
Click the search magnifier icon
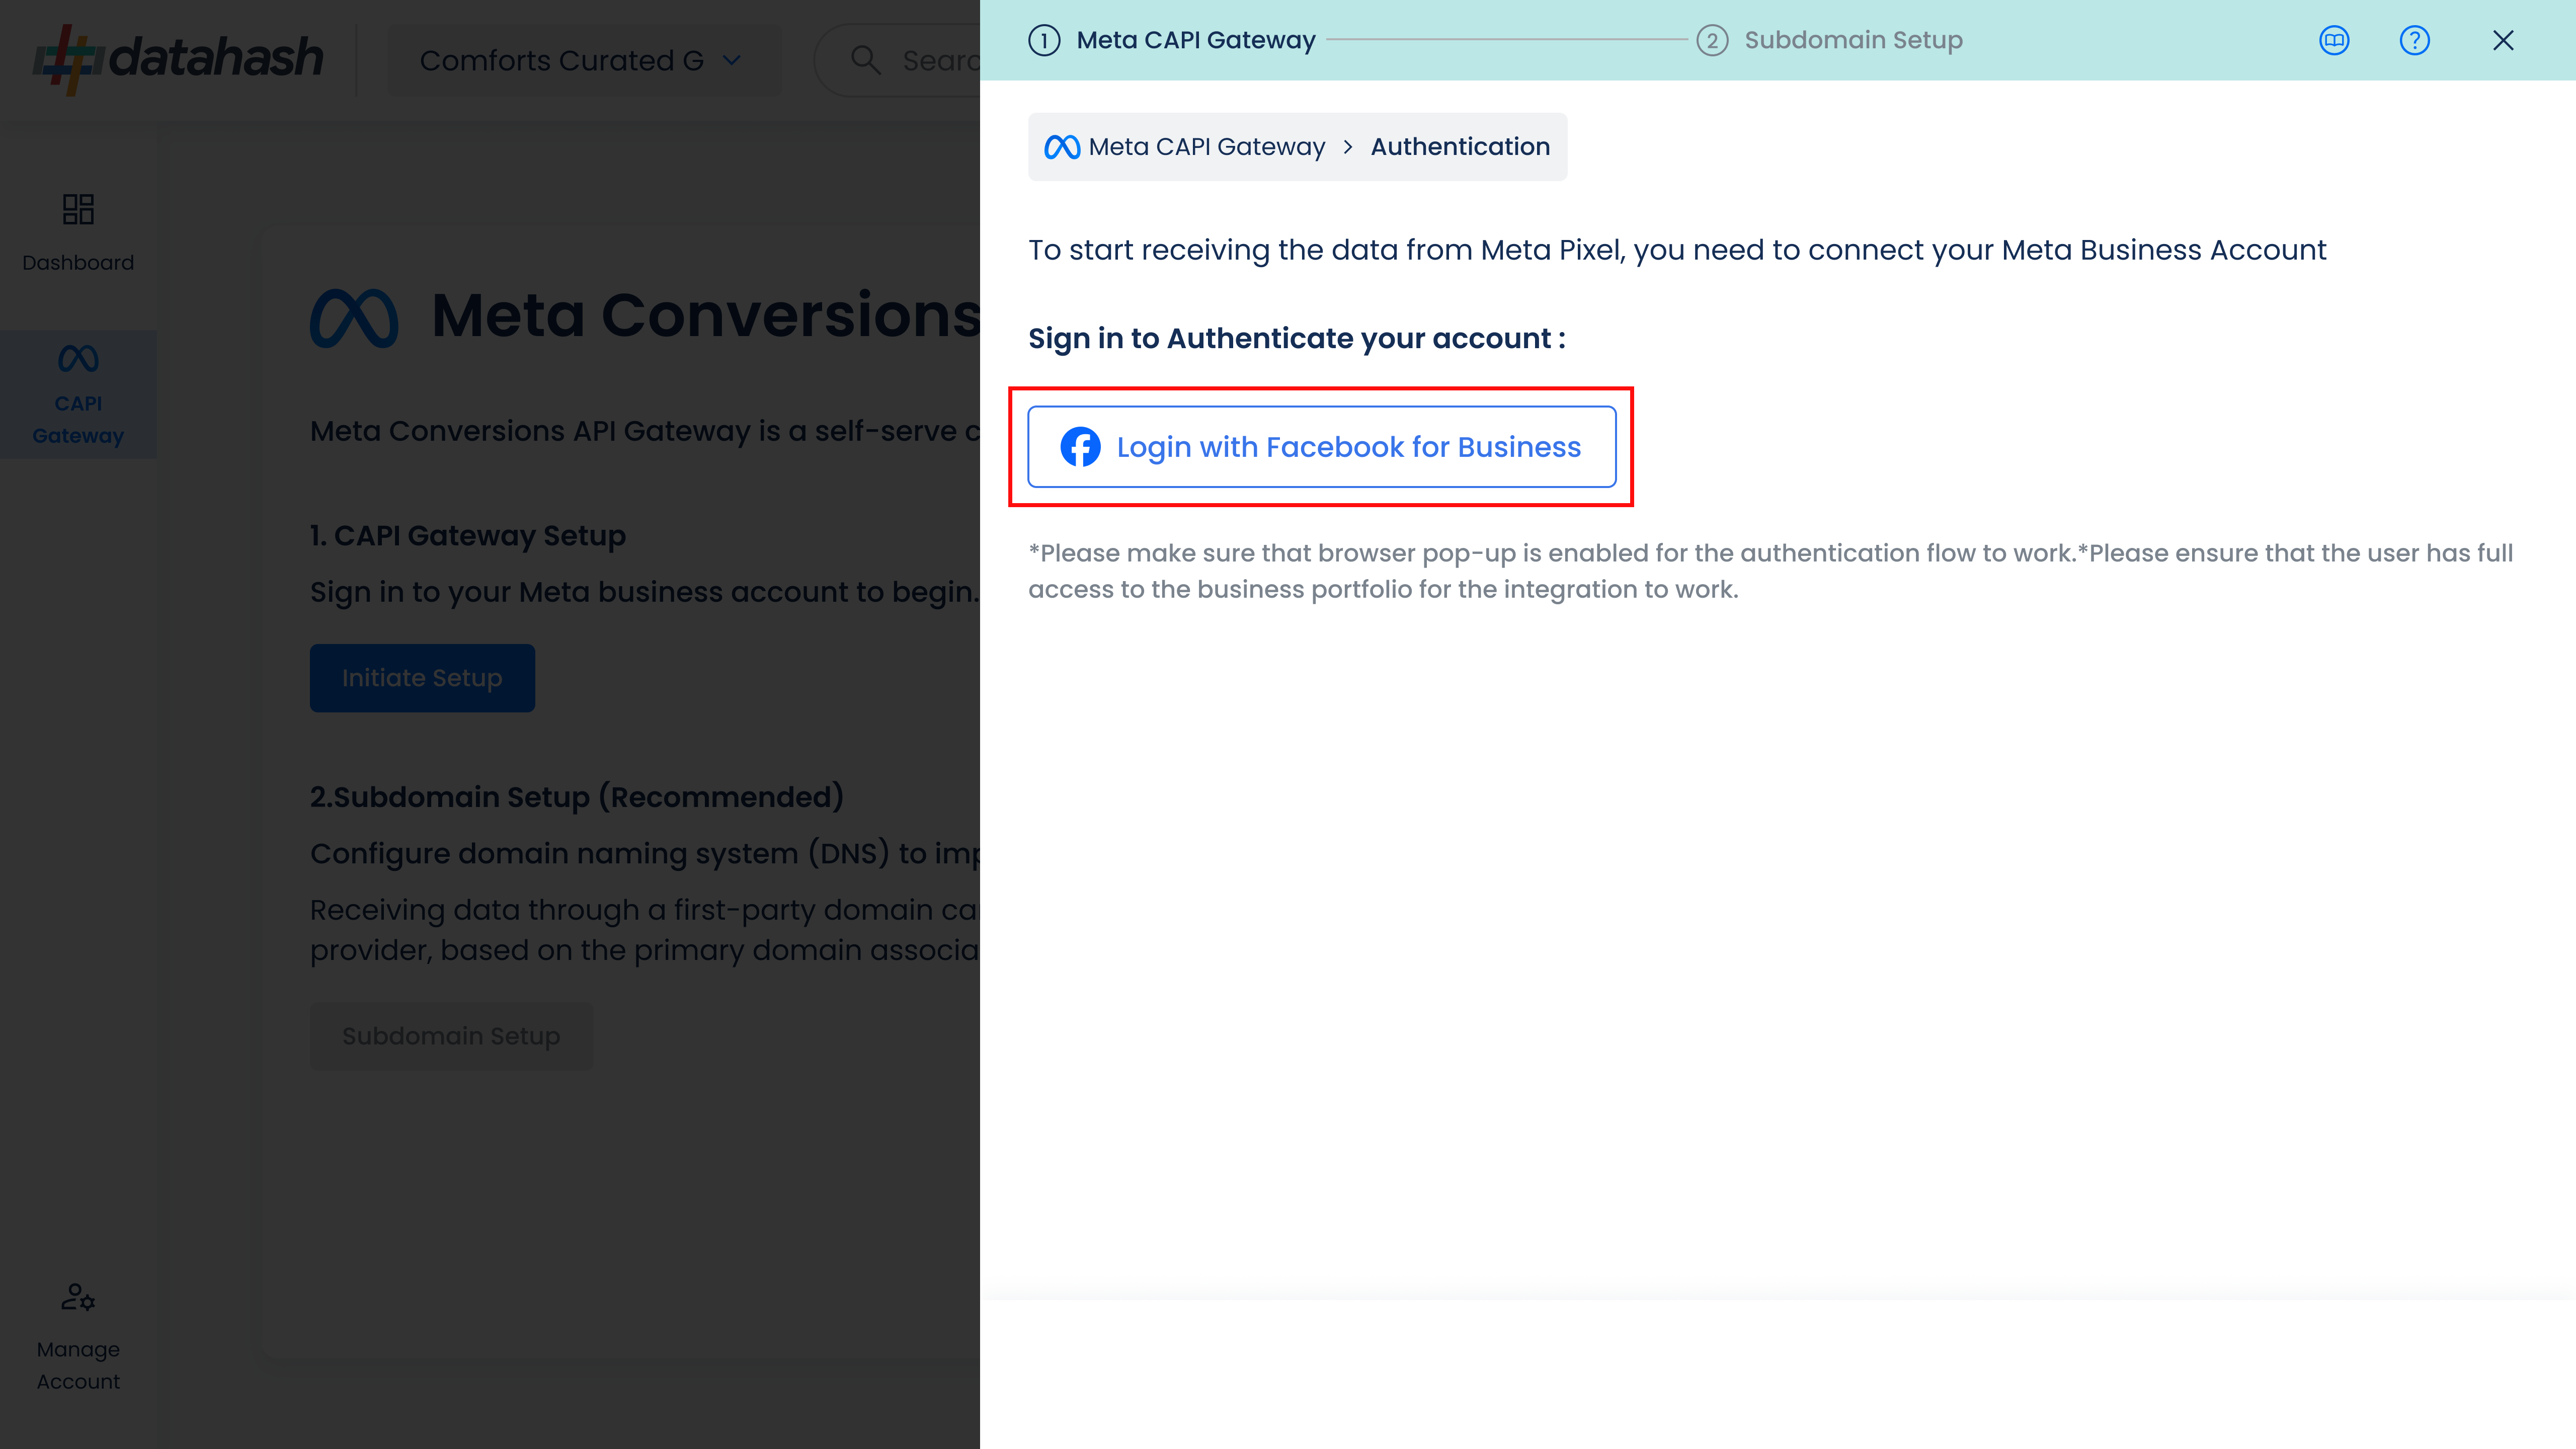[866, 61]
